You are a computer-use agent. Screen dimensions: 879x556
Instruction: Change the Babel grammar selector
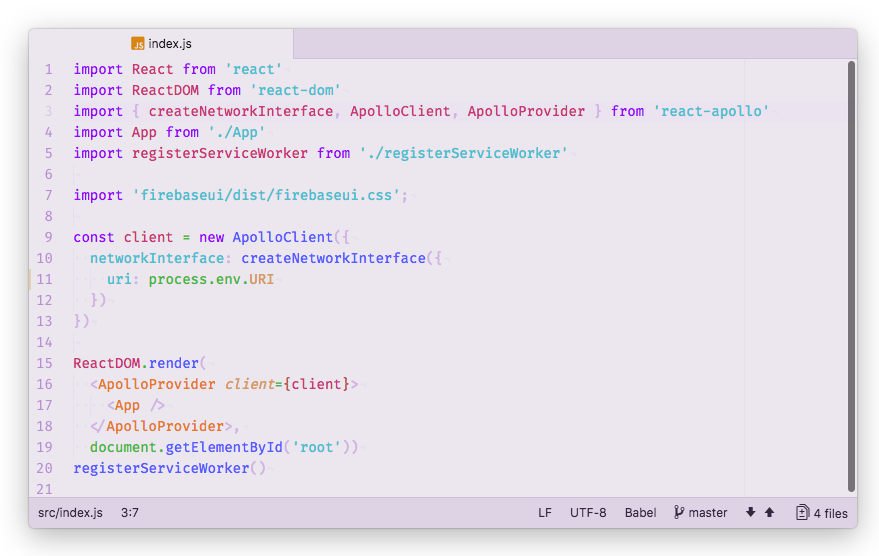click(x=640, y=513)
